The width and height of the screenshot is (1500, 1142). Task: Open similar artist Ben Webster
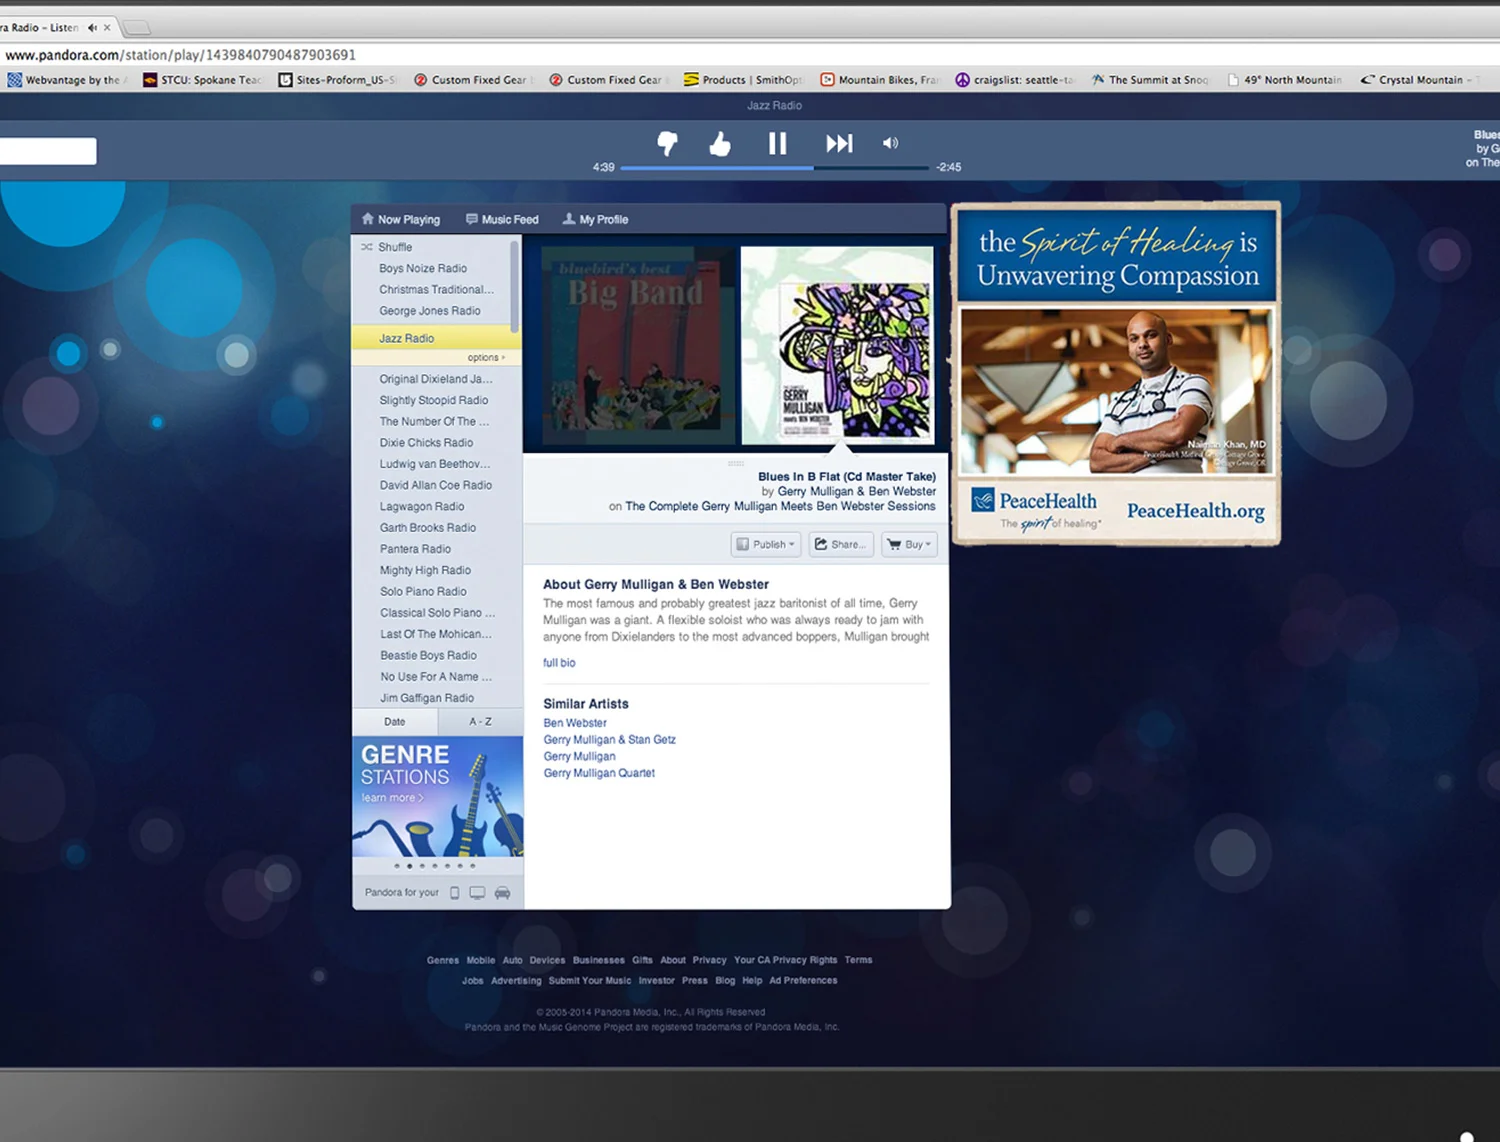[x=575, y=723]
